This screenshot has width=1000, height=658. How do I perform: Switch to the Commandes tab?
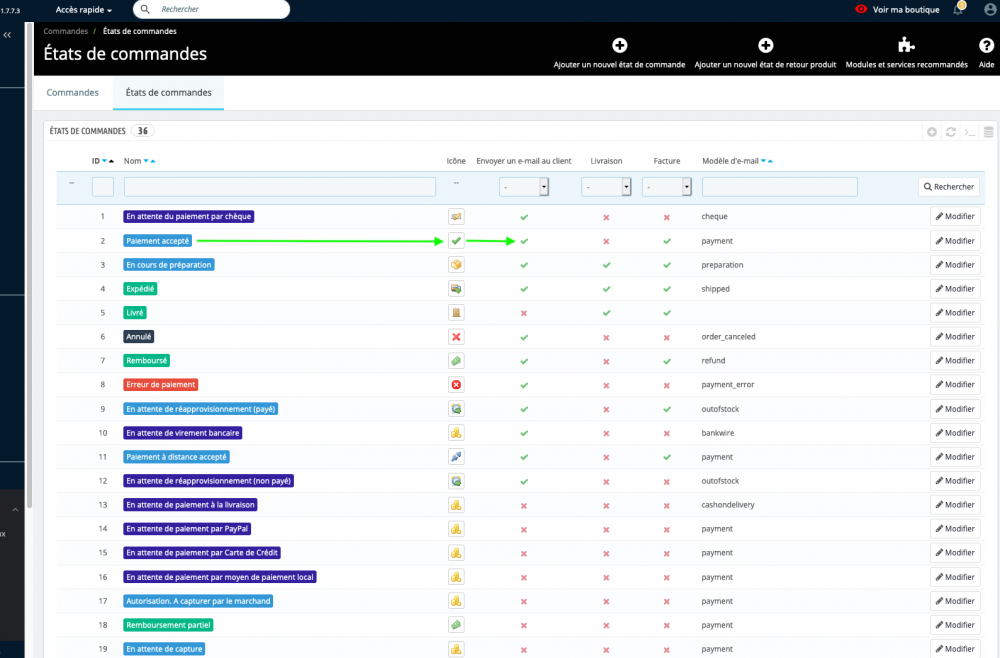coord(73,92)
